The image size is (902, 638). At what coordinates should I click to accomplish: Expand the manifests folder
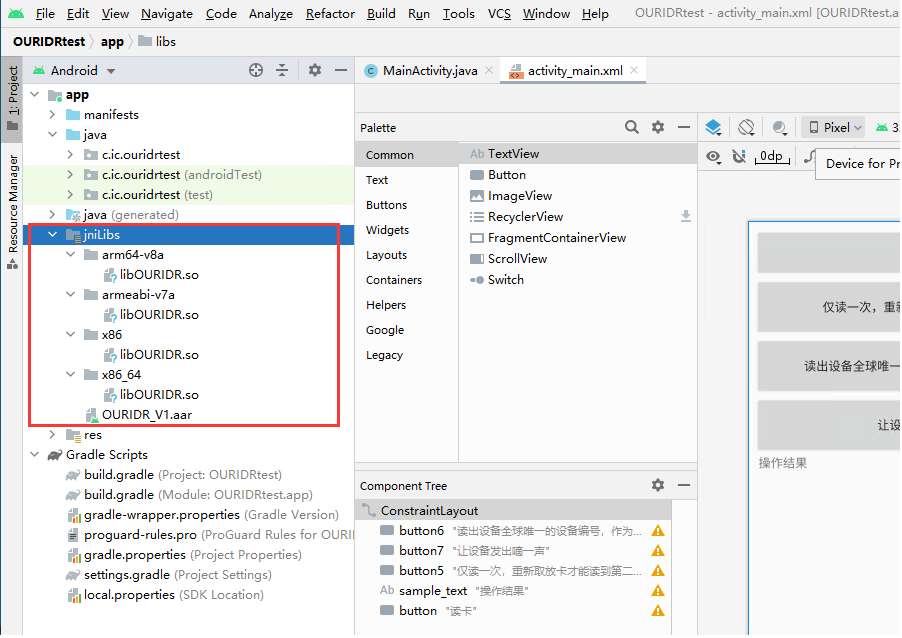pyautogui.click(x=52, y=115)
